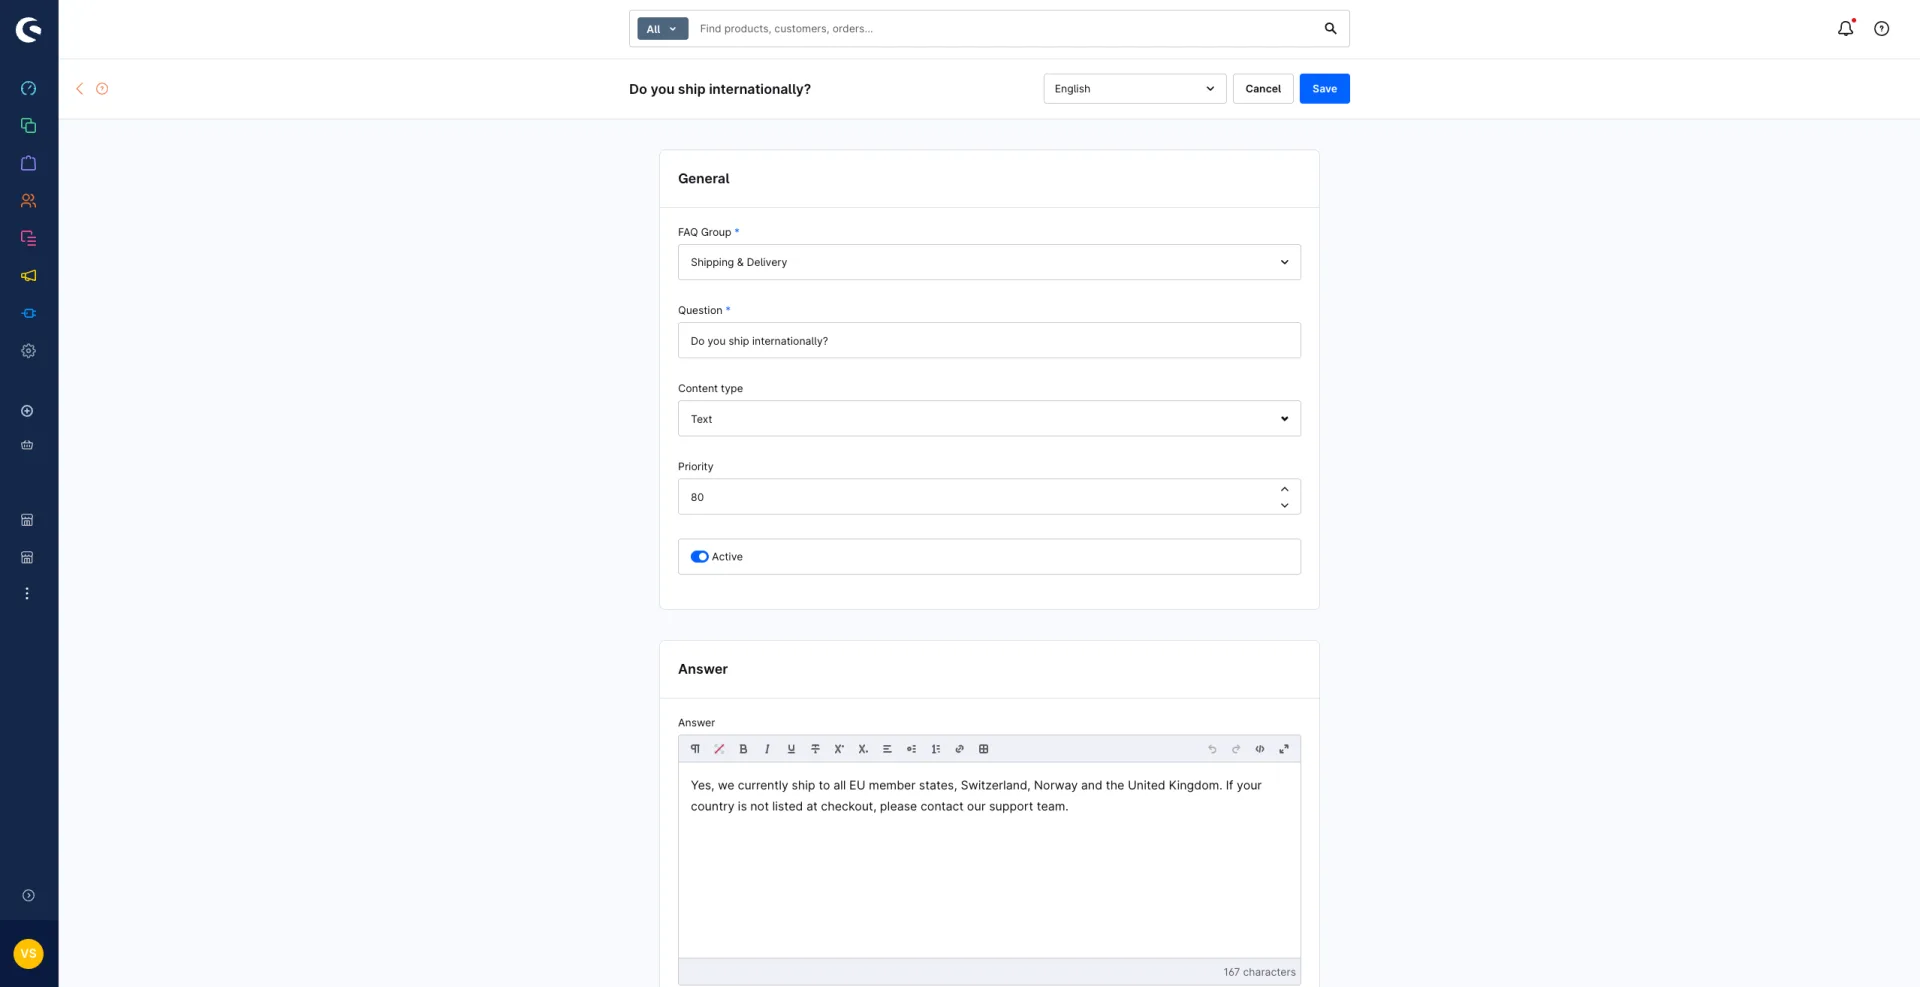This screenshot has height=987, width=1920.
Task: Switch the Answer editor to fullscreen
Action: pos(1284,749)
